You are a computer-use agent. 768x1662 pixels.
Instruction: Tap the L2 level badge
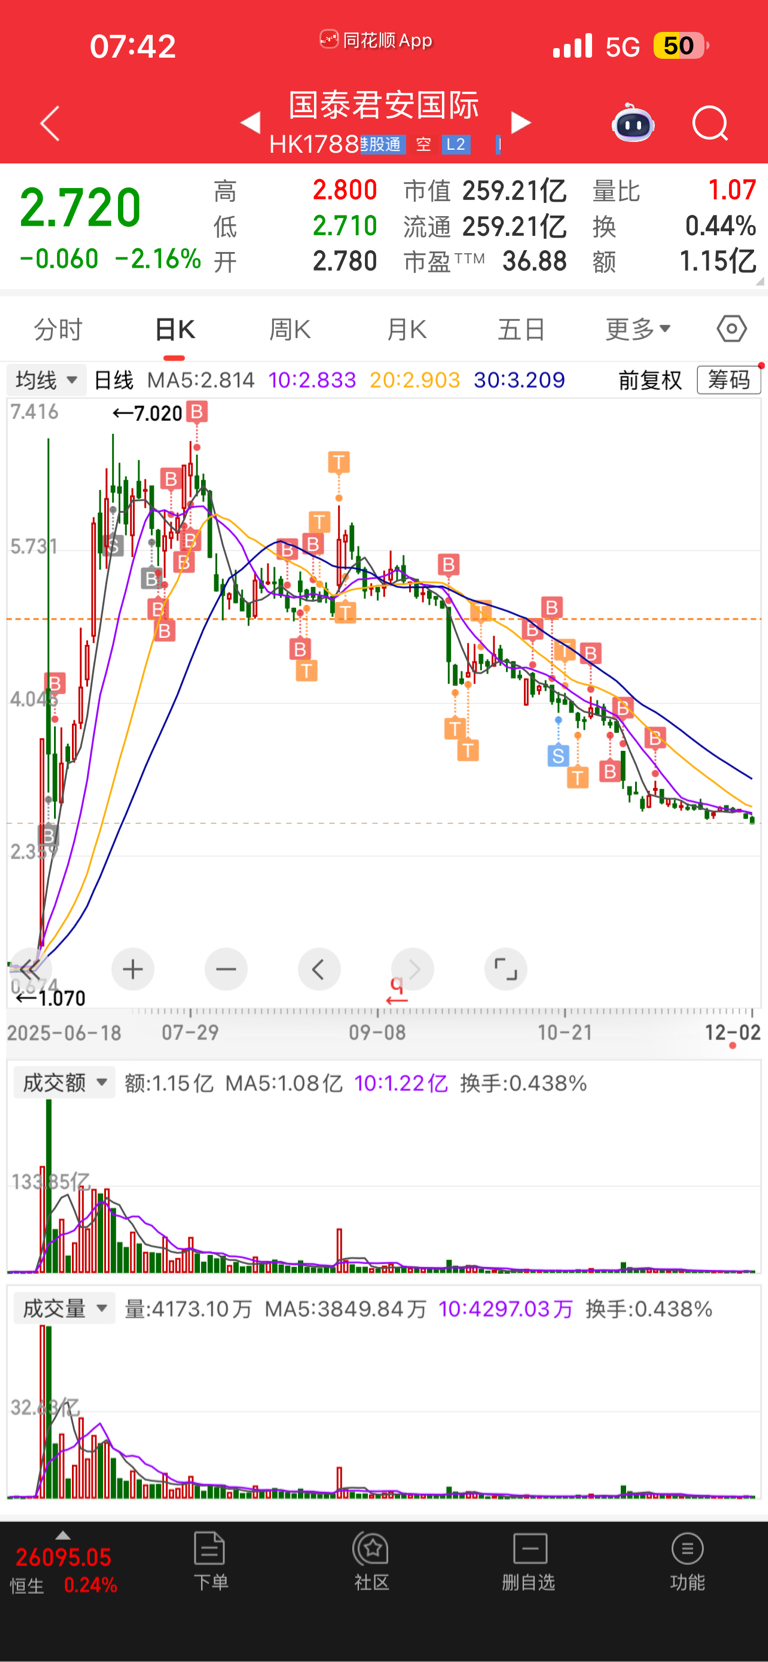(x=456, y=145)
